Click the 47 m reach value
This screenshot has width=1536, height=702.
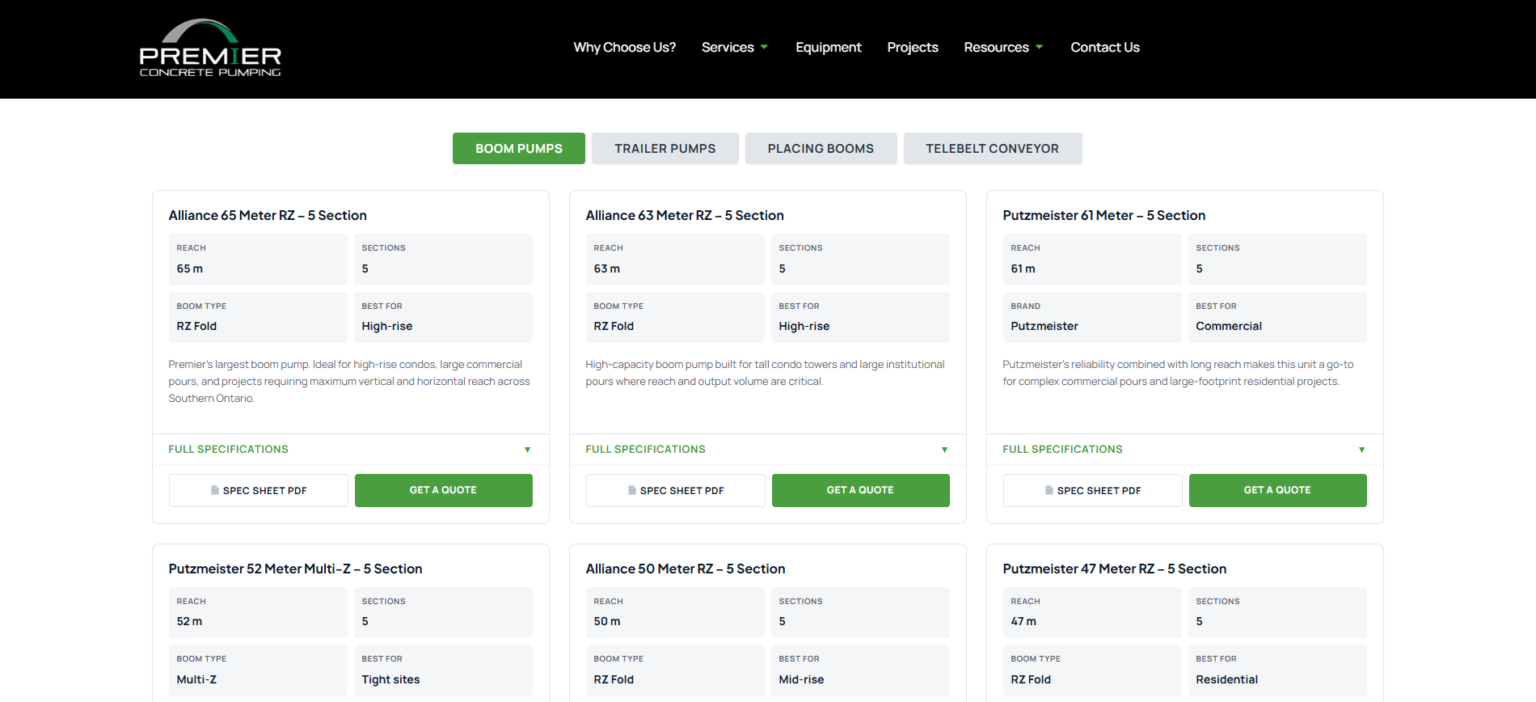tap(1024, 621)
